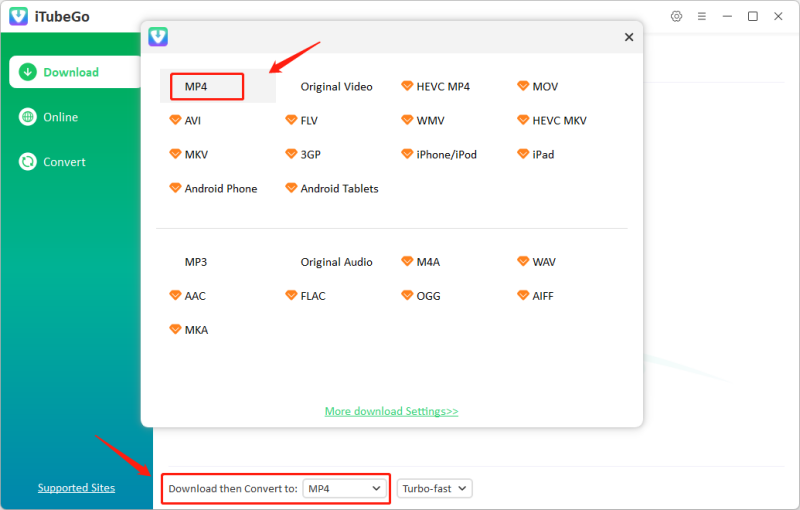
Task: Click the premium diamond icon beside HEVC MKV
Action: (523, 120)
